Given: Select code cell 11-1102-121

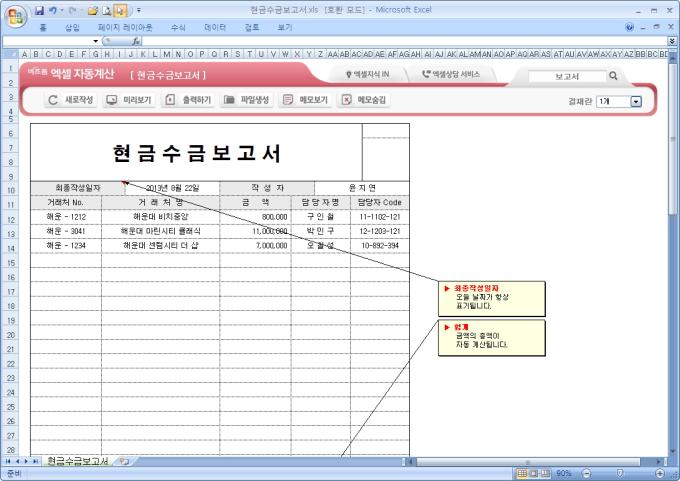Looking at the screenshot, I should click(x=380, y=217).
